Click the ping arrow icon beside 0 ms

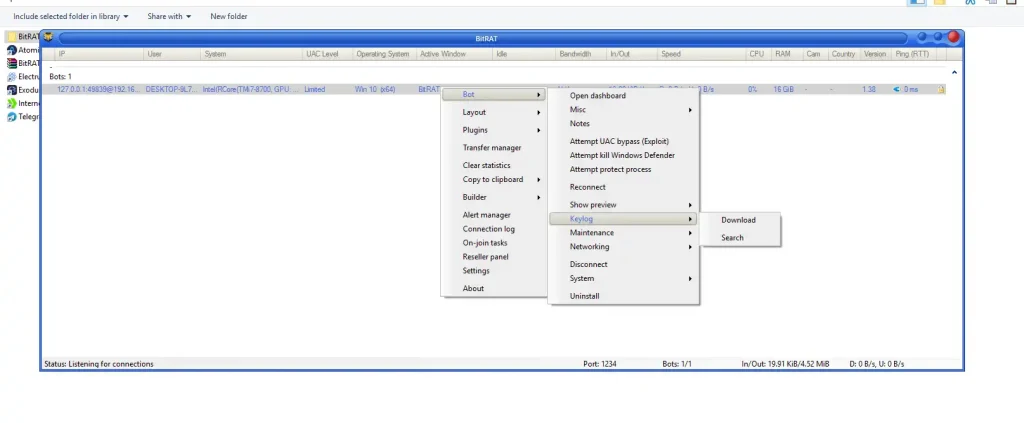896,90
